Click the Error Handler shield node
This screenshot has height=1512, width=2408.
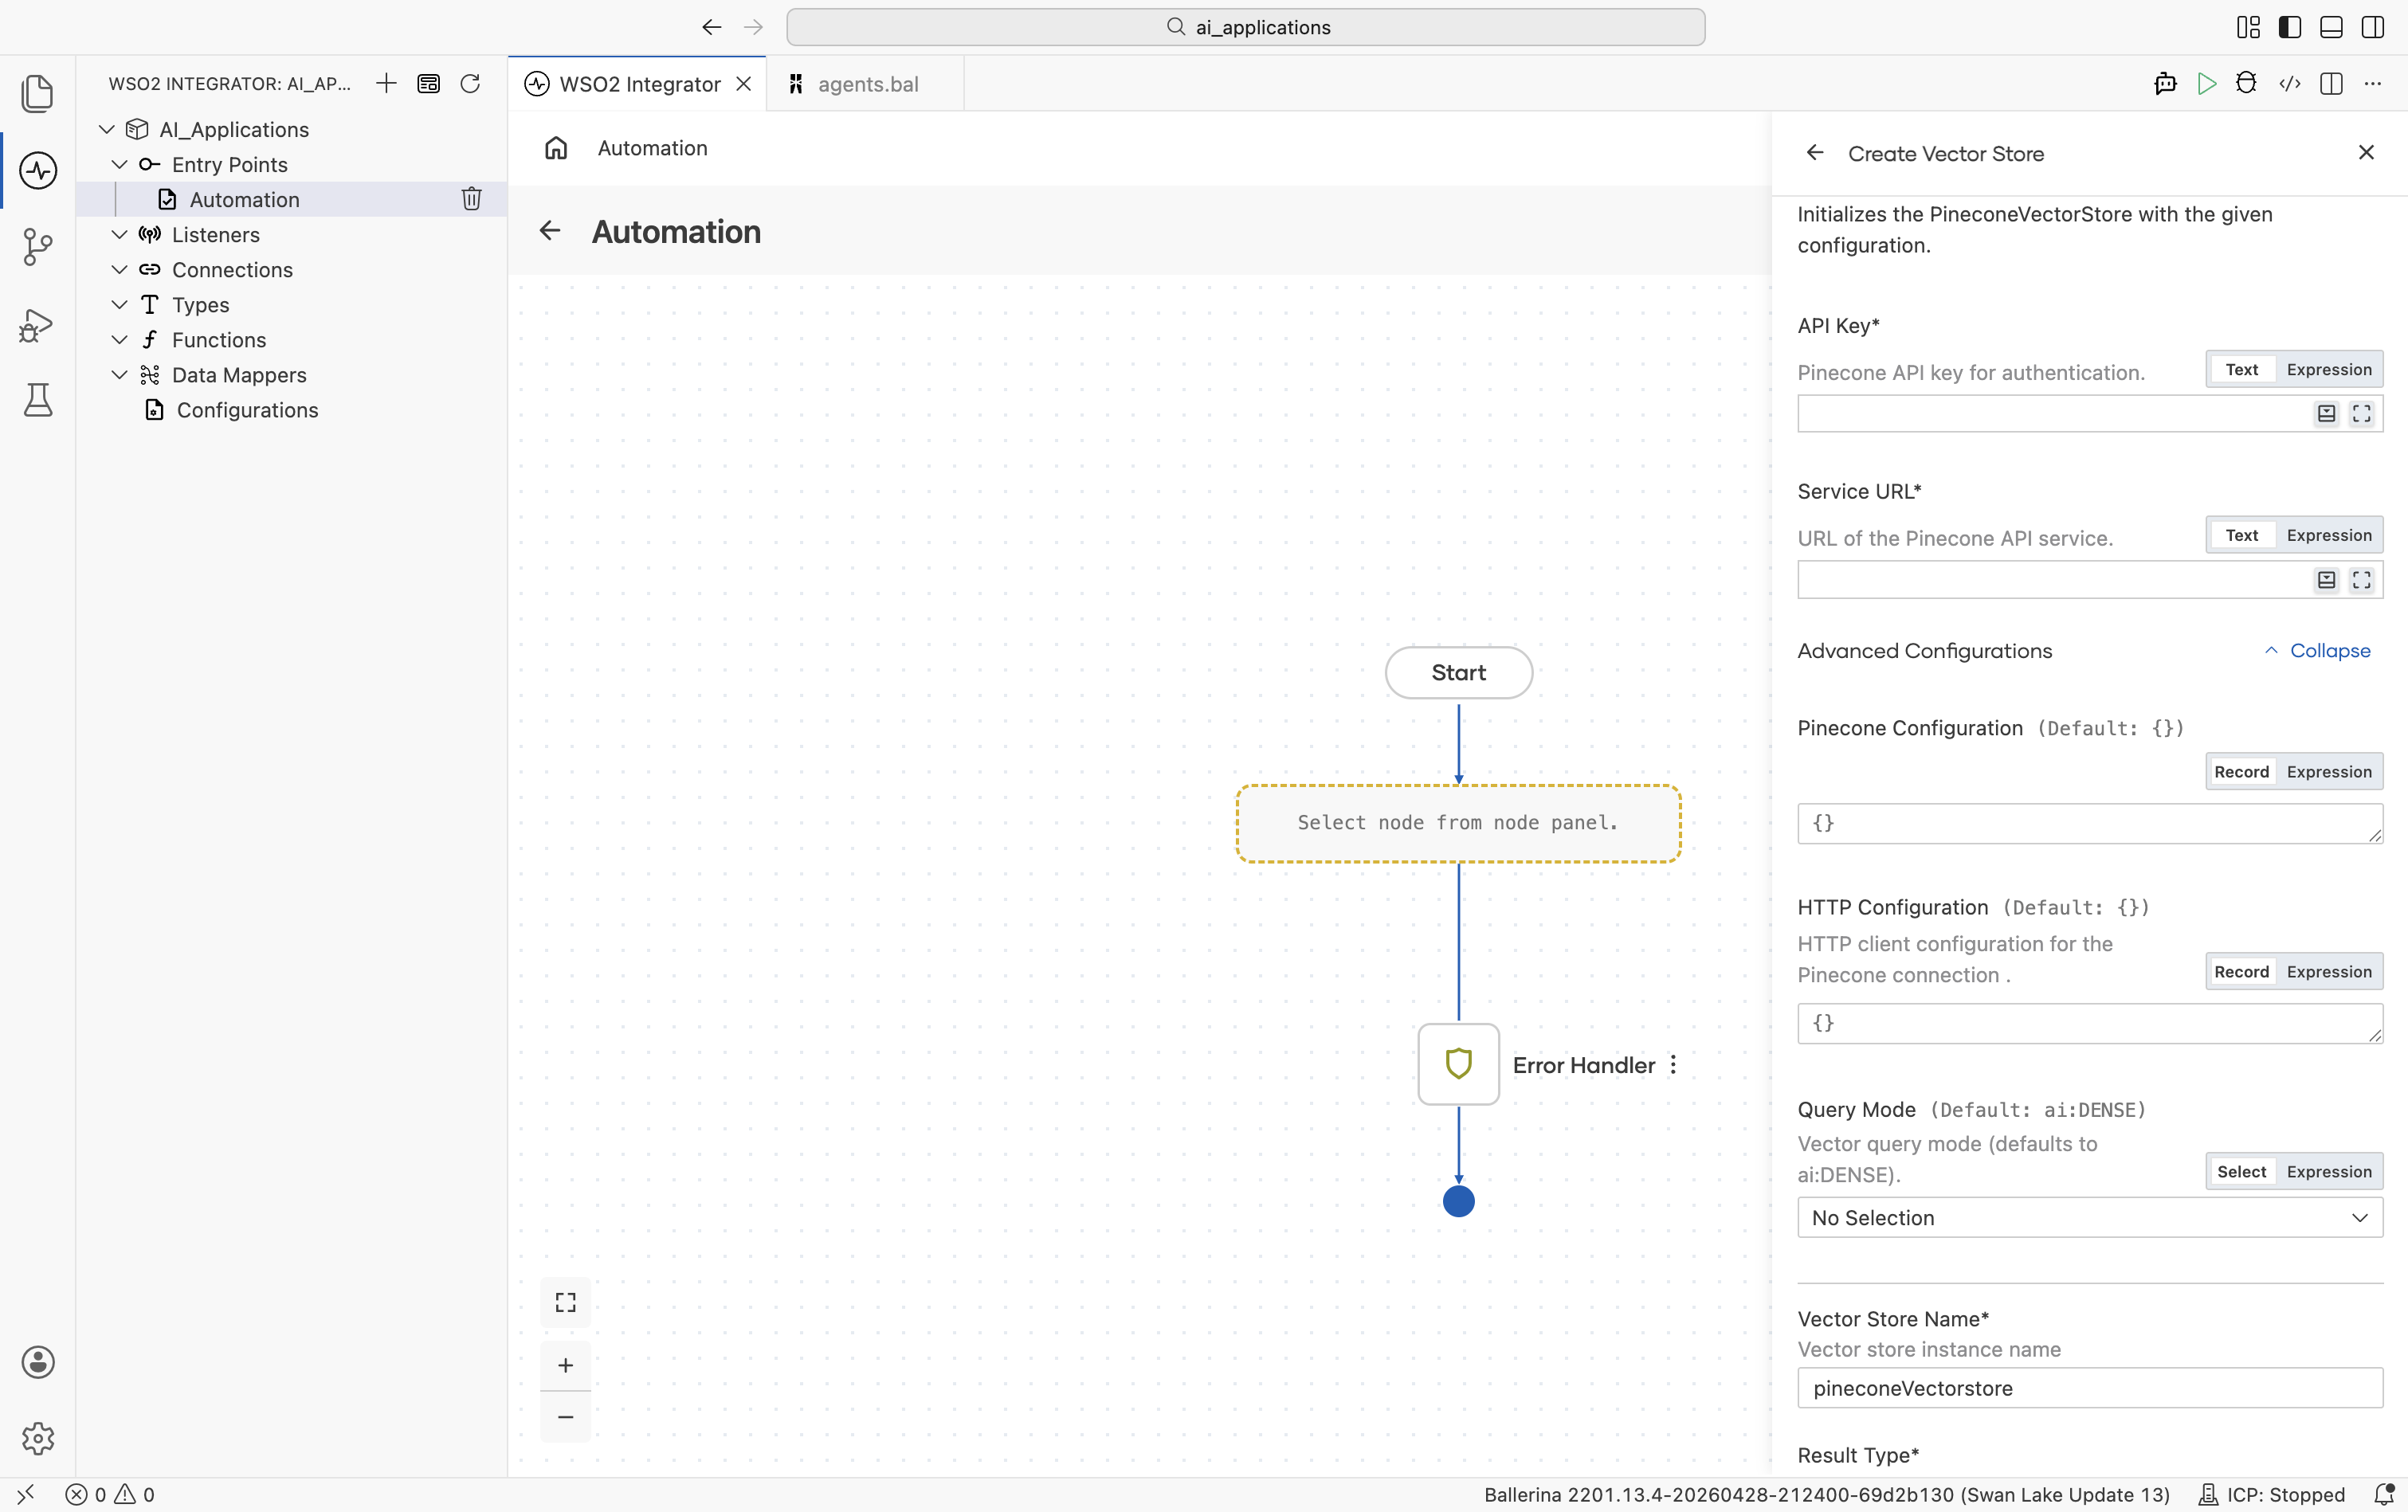tap(1458, 1064)
